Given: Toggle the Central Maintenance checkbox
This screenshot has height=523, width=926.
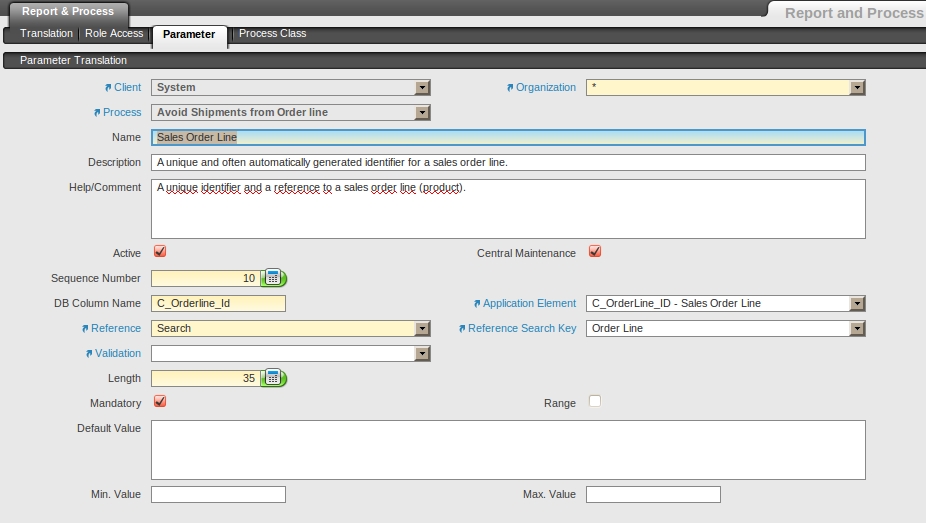Looking at the screenshot, I should [595, 251].
